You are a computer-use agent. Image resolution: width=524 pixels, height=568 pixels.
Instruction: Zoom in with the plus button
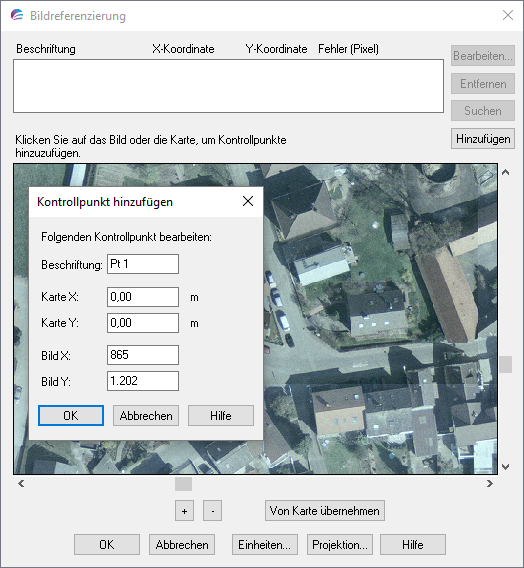pos(184,511)
